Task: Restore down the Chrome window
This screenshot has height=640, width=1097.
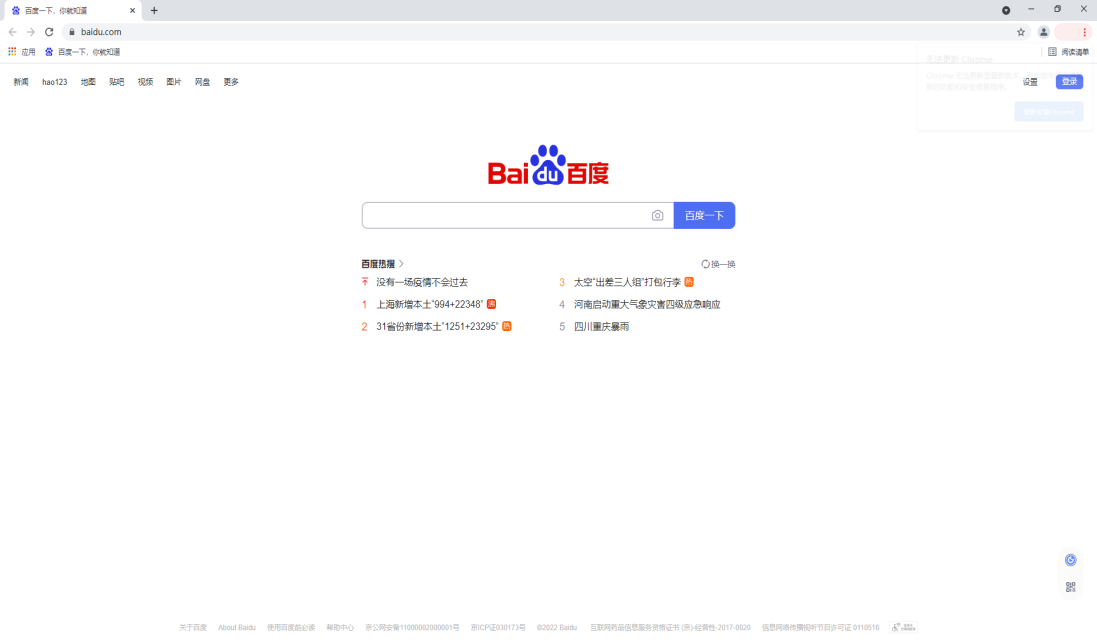Action: click(1057, 9)
